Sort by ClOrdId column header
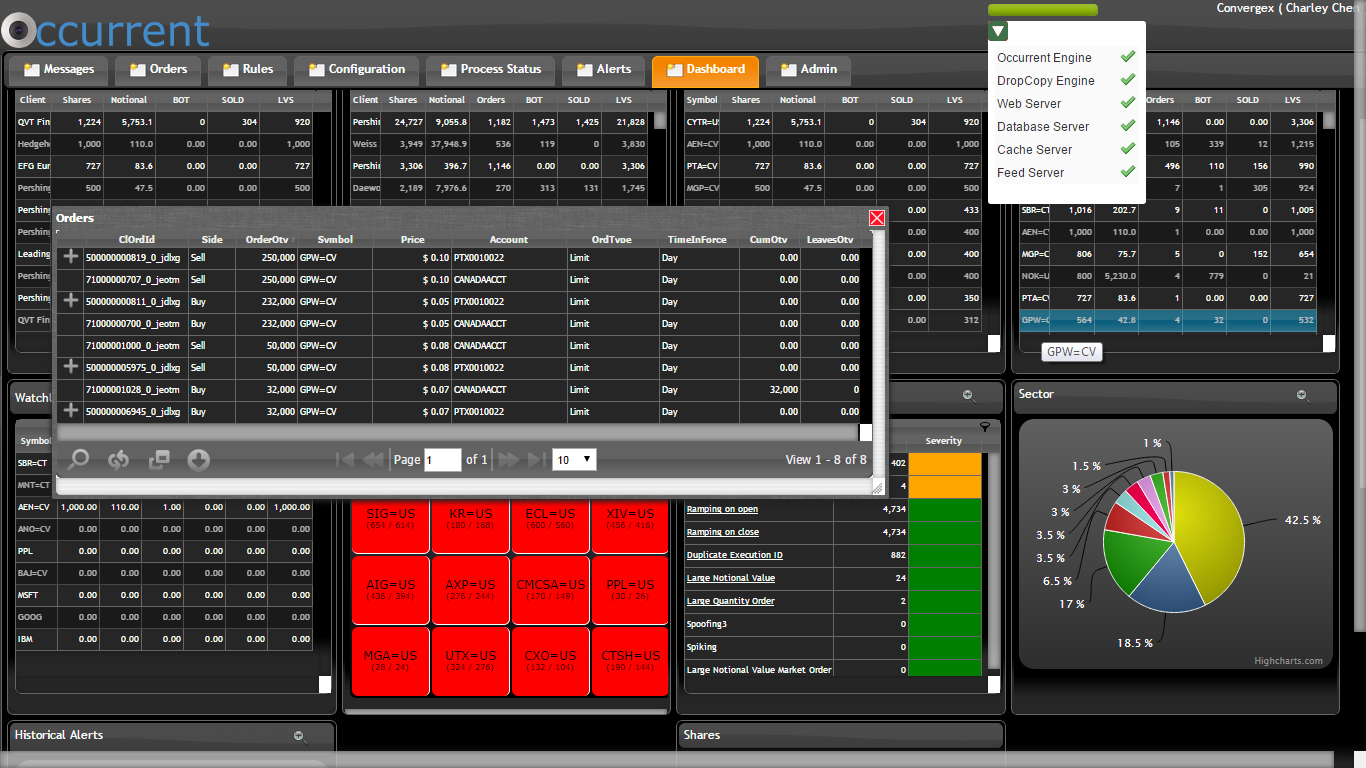This screenshot has width=1366, height=768. 136,240
